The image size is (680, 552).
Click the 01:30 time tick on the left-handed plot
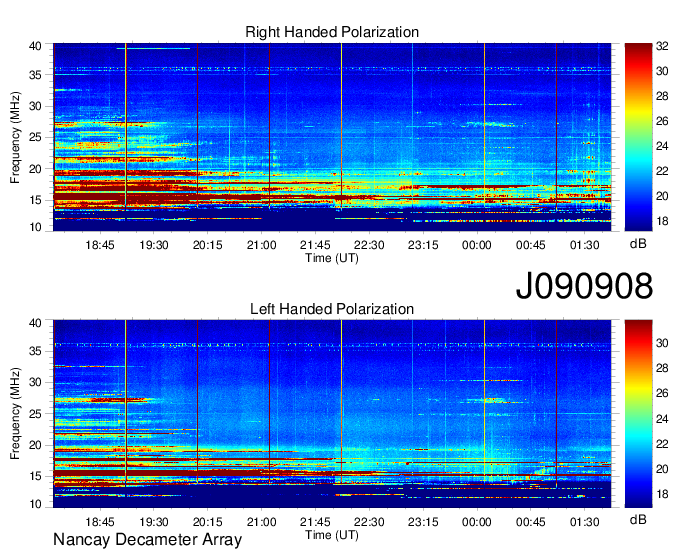[x=585, y=522]
